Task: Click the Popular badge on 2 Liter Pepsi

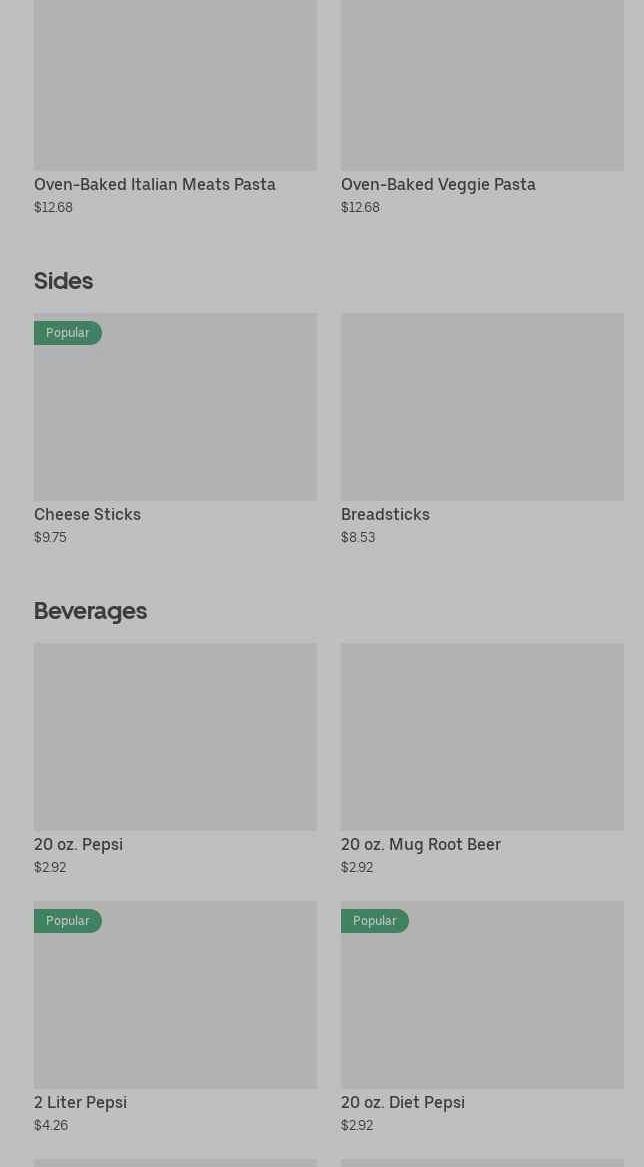Action: coord(67,921)
